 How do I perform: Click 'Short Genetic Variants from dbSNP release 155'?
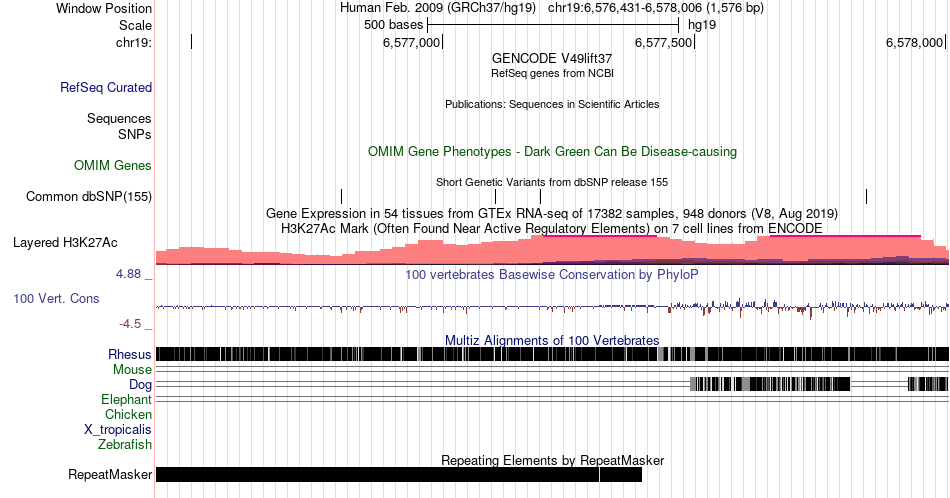tap(552, 182)
